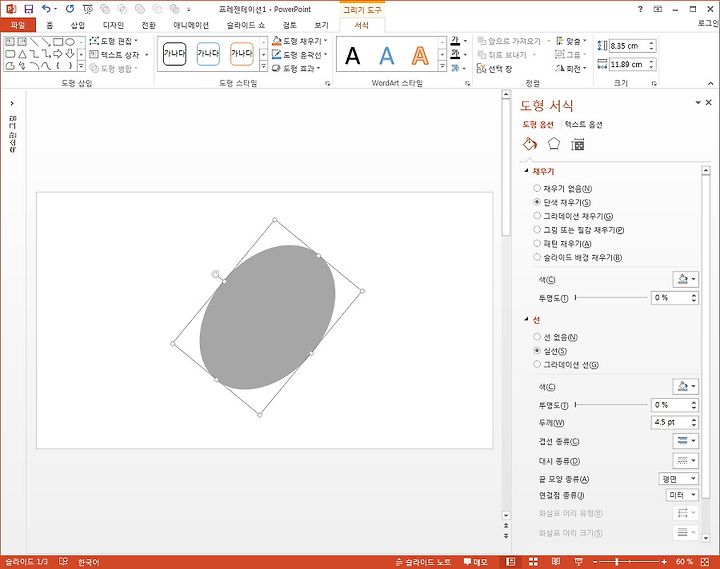Switch to Normal view in status bar

(x=511, y=562)
